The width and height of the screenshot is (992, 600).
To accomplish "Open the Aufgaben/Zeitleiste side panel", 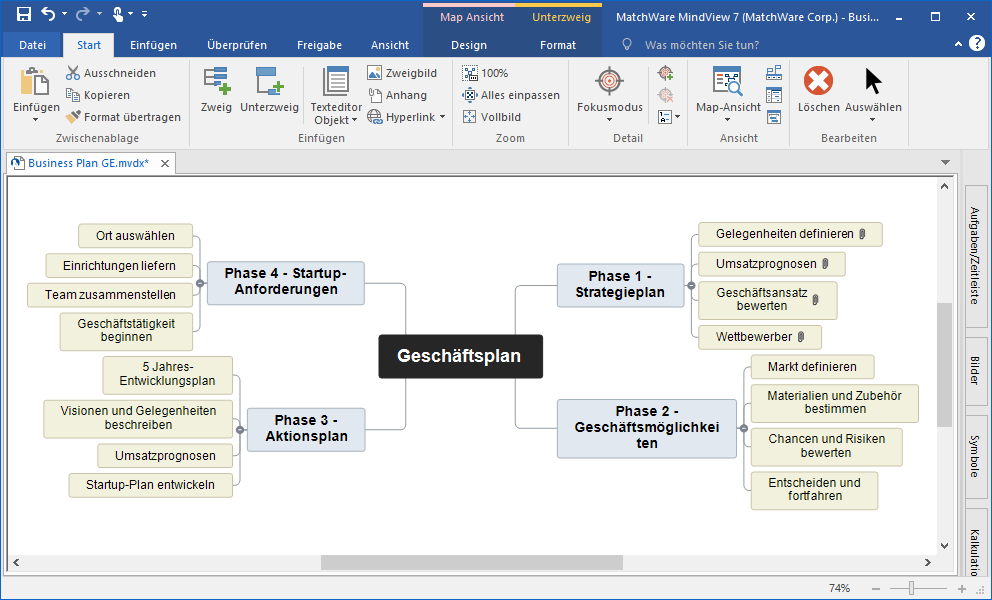I will point(975,255).
